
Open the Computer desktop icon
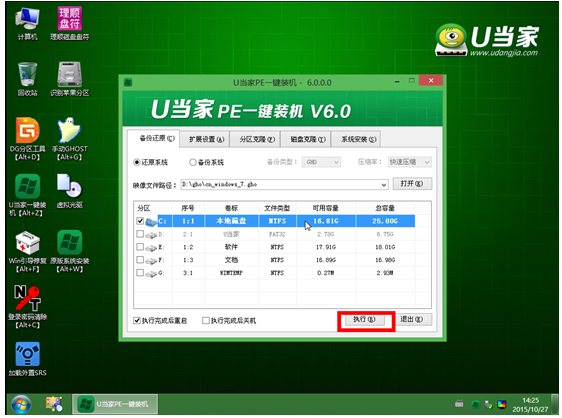click(28, 24)
